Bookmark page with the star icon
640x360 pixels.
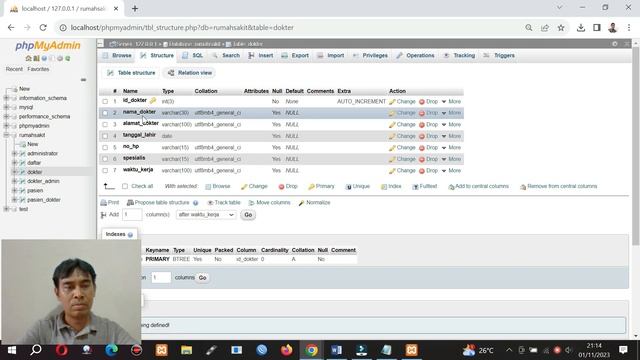point(561,28)
